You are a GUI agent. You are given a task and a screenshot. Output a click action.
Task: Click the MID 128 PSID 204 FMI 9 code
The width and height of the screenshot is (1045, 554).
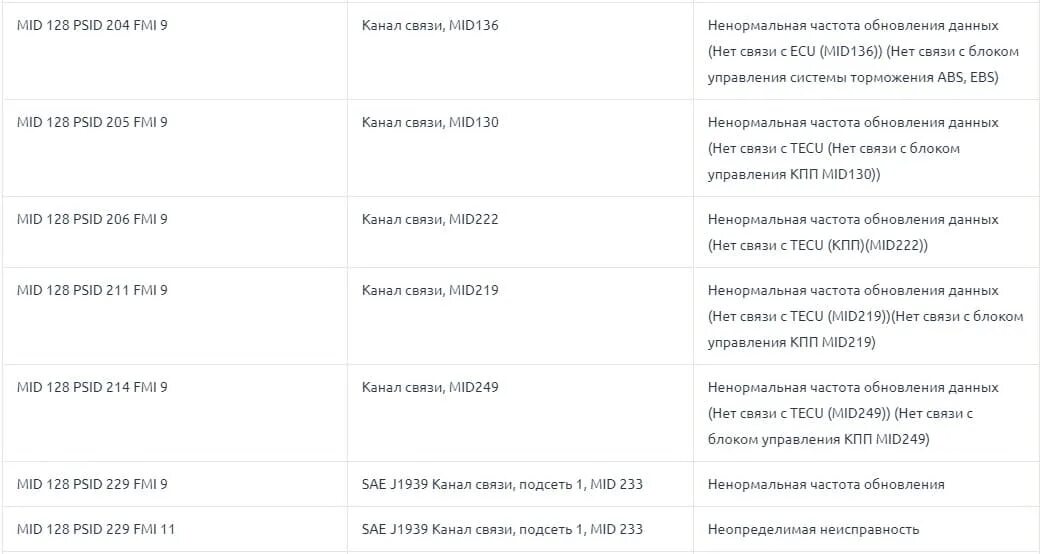tap(92, 25)
